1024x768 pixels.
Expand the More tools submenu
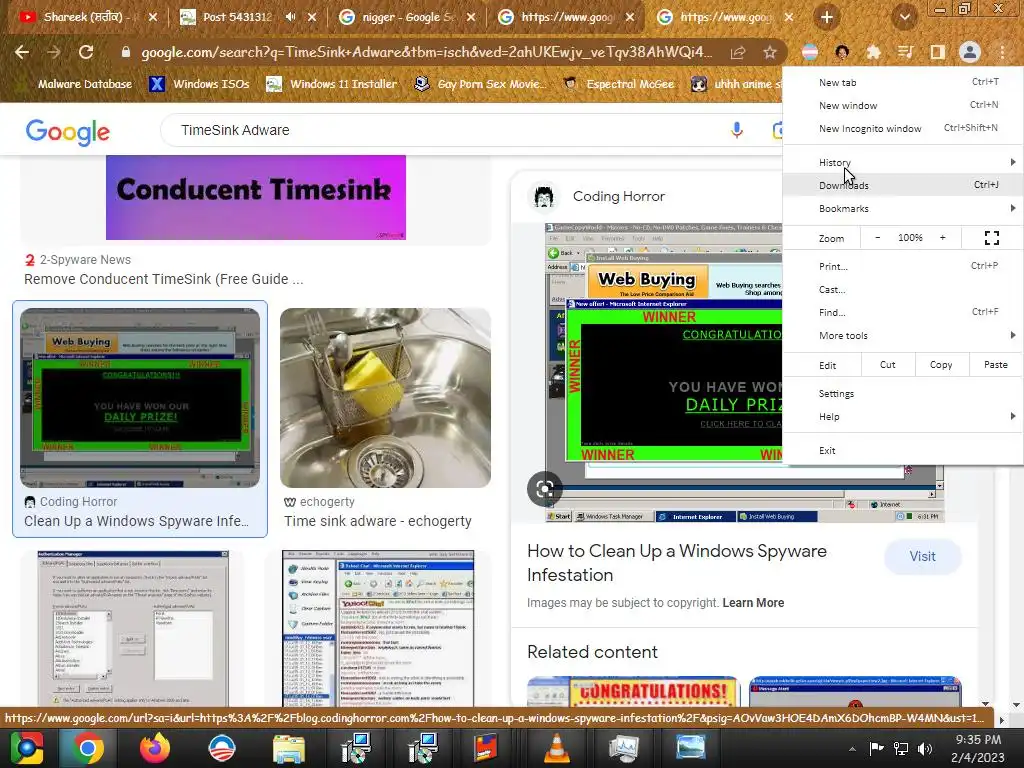(x=903, y=335)
